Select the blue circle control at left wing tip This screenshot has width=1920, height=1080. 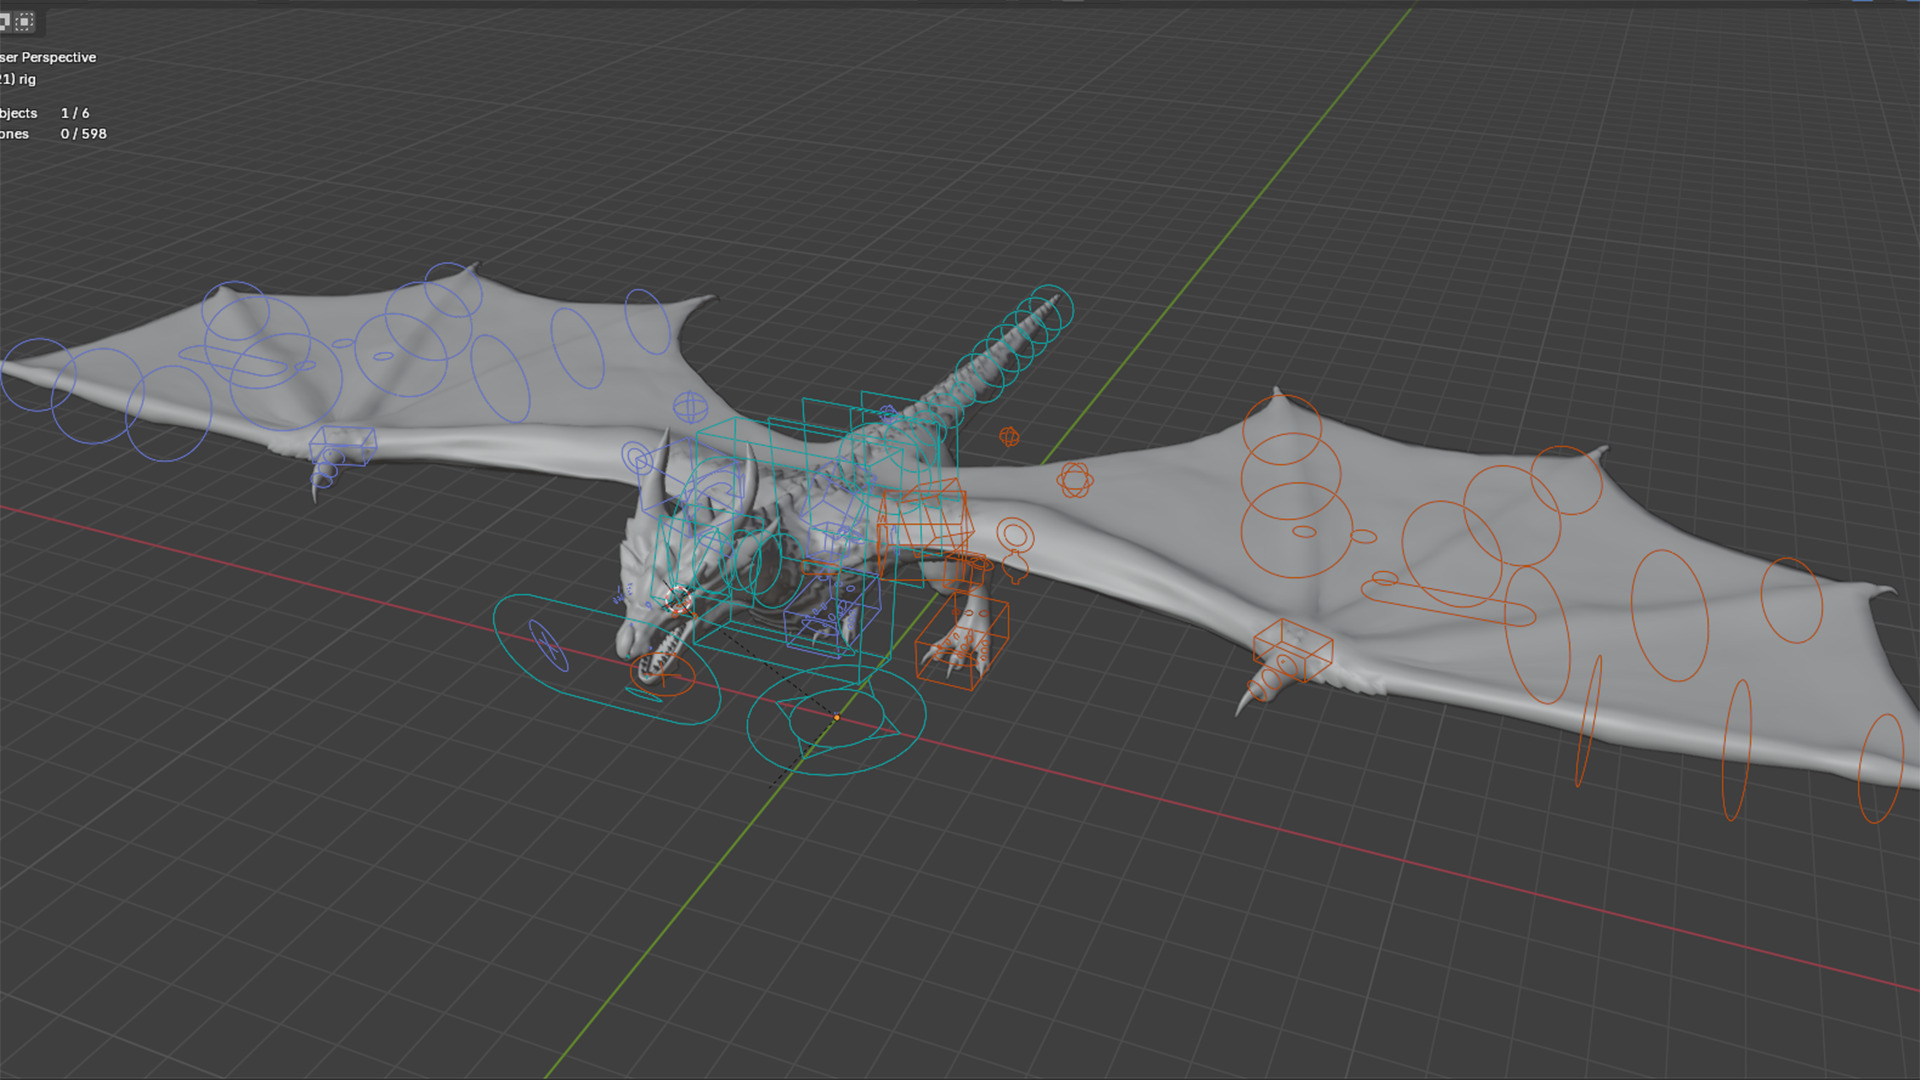click(37, 375)
